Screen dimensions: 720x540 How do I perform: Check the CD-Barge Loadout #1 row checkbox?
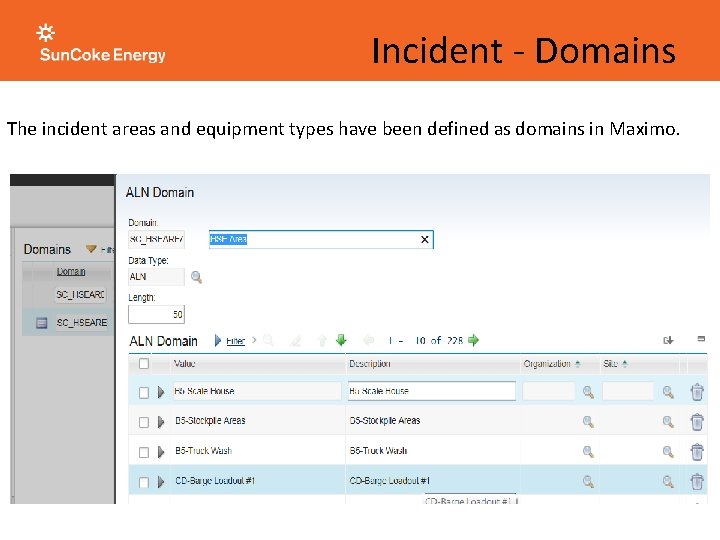144,482
